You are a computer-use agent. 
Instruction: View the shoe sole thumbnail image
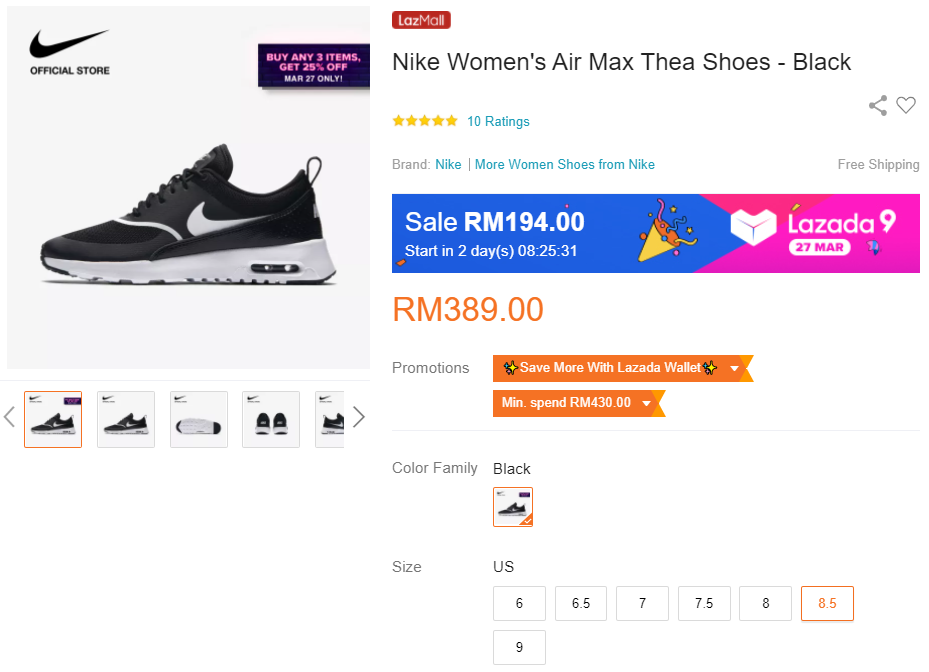click(x=199, y=419)
